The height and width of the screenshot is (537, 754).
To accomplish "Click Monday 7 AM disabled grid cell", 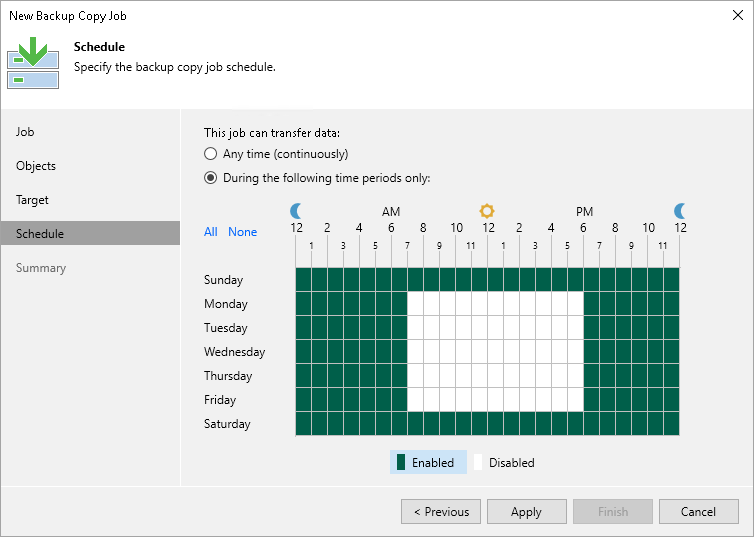I will (415, 304).
